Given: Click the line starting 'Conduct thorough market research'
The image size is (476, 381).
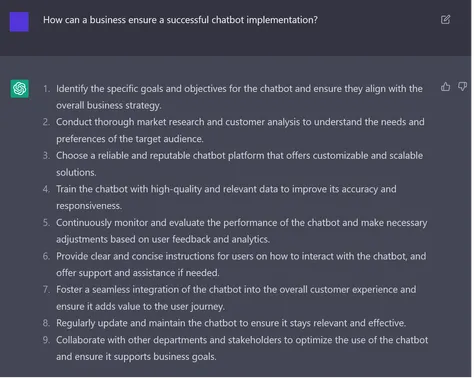Looking at the screenshot, I should coord(242,123).
